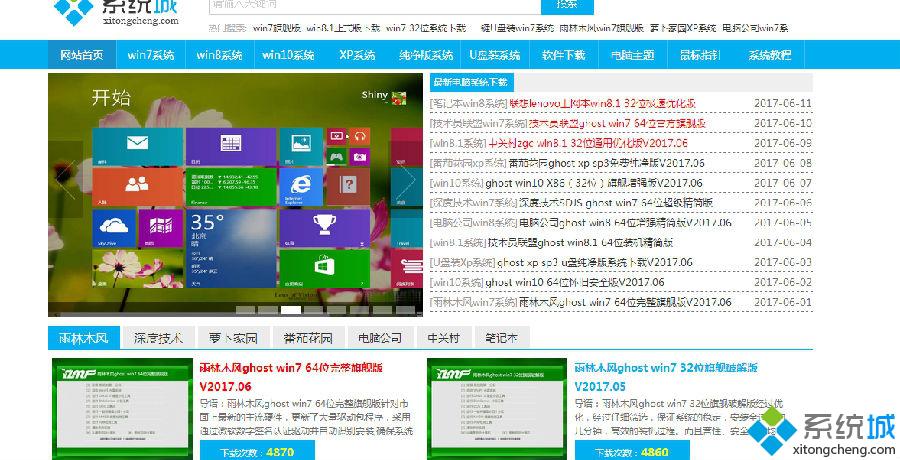Click the brown help question-mark tile
Image resolution: width=900 pixels, height=460 pixels.
coord(348,187)
